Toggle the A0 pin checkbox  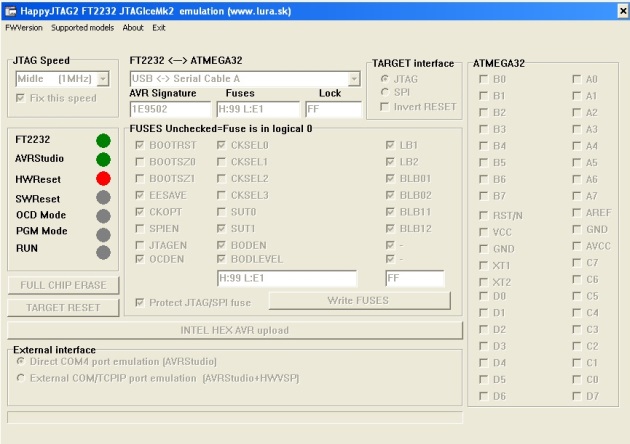point(577,79)
